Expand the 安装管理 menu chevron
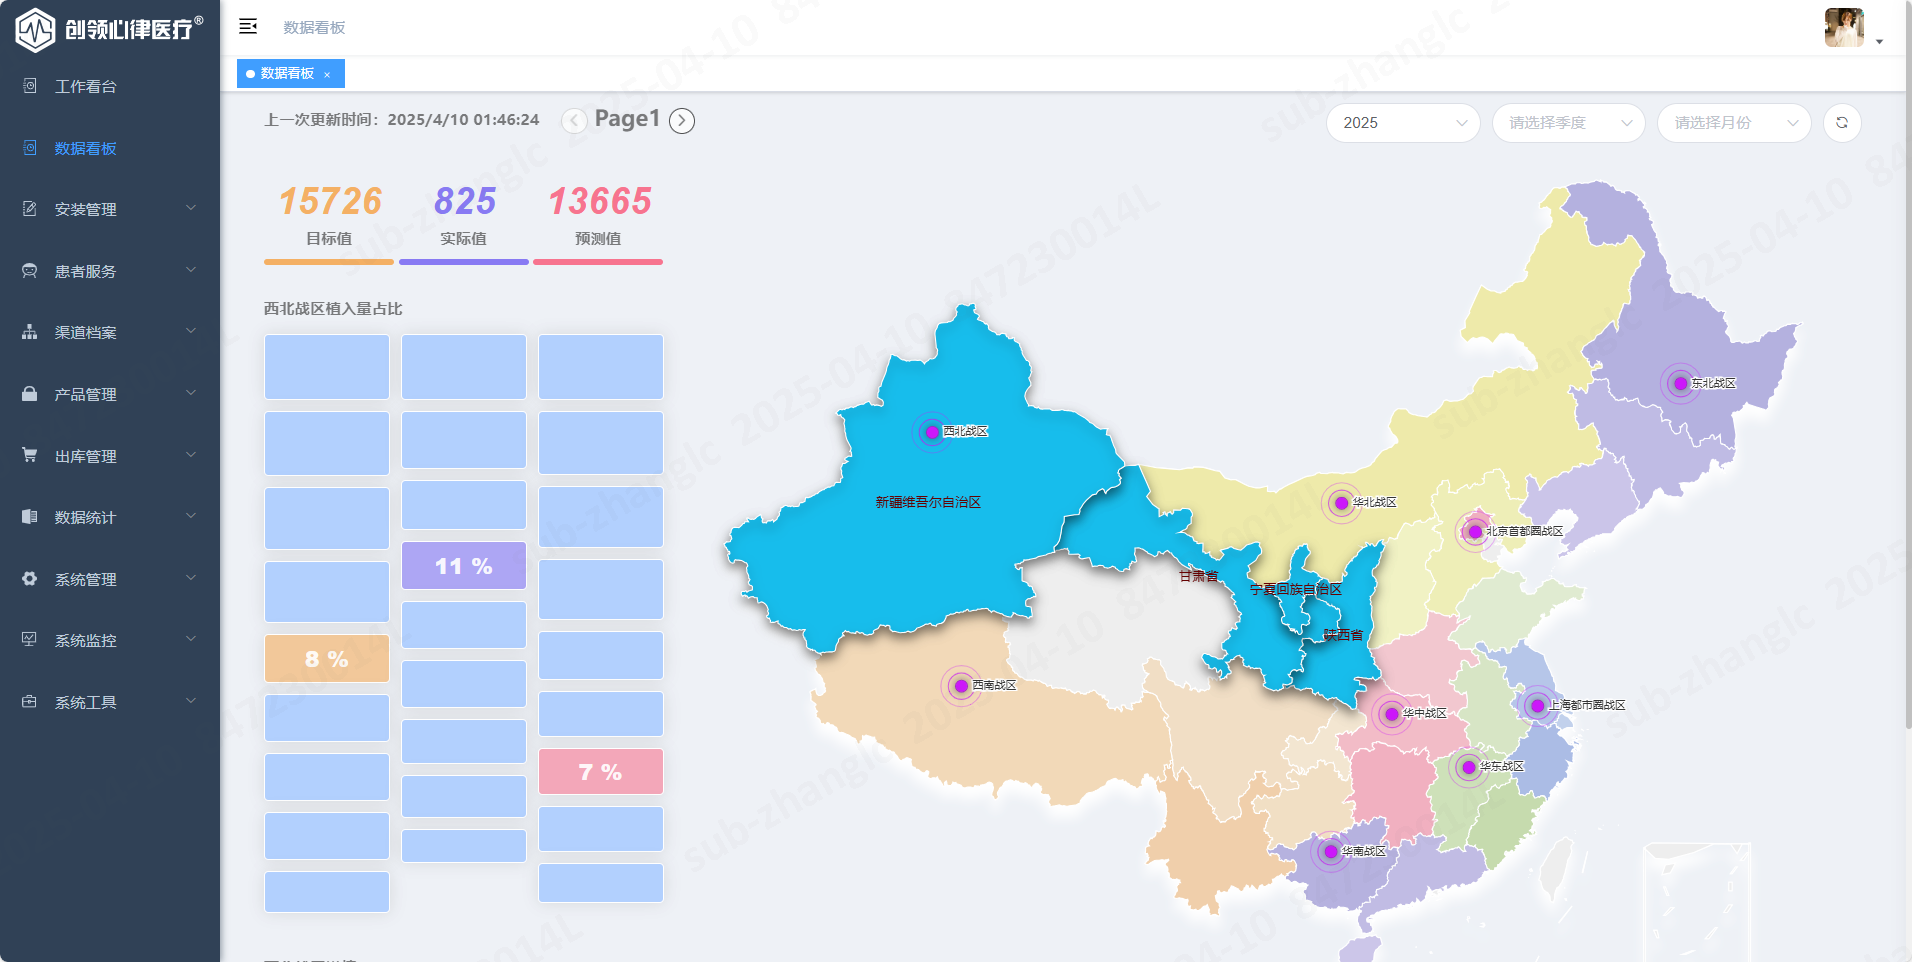1912x962 pixels. point(191,208)
